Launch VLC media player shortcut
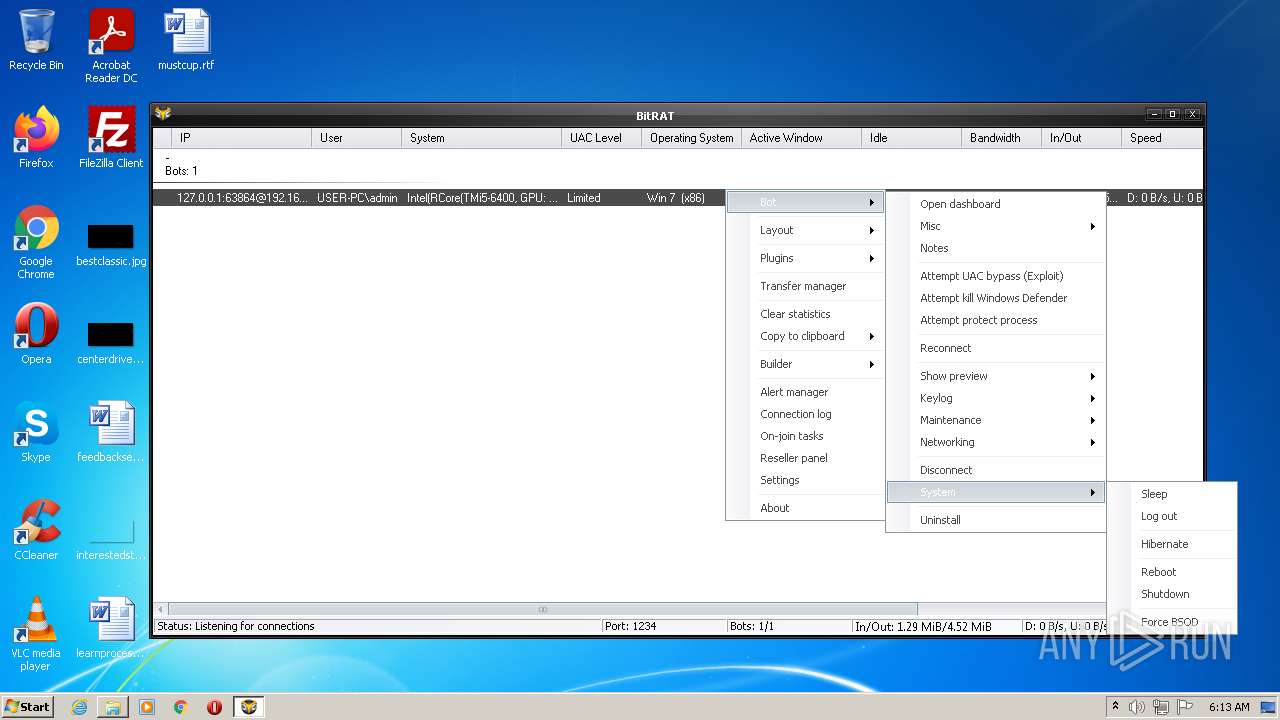 point(36,634)
